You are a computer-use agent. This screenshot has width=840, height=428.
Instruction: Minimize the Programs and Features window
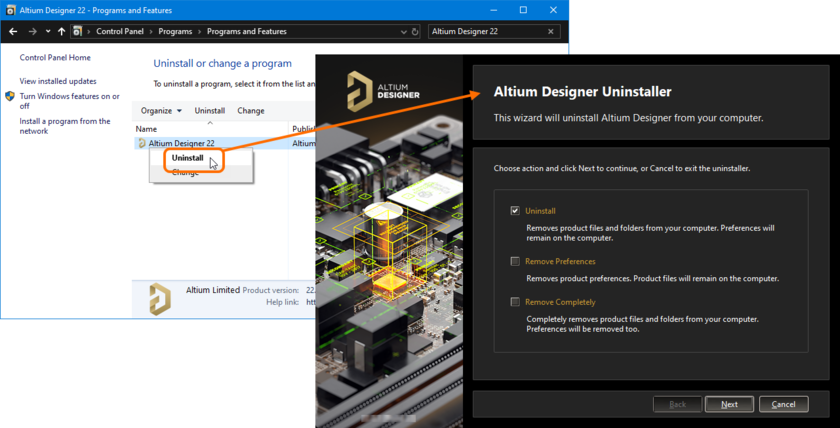[x=493, y=10]
